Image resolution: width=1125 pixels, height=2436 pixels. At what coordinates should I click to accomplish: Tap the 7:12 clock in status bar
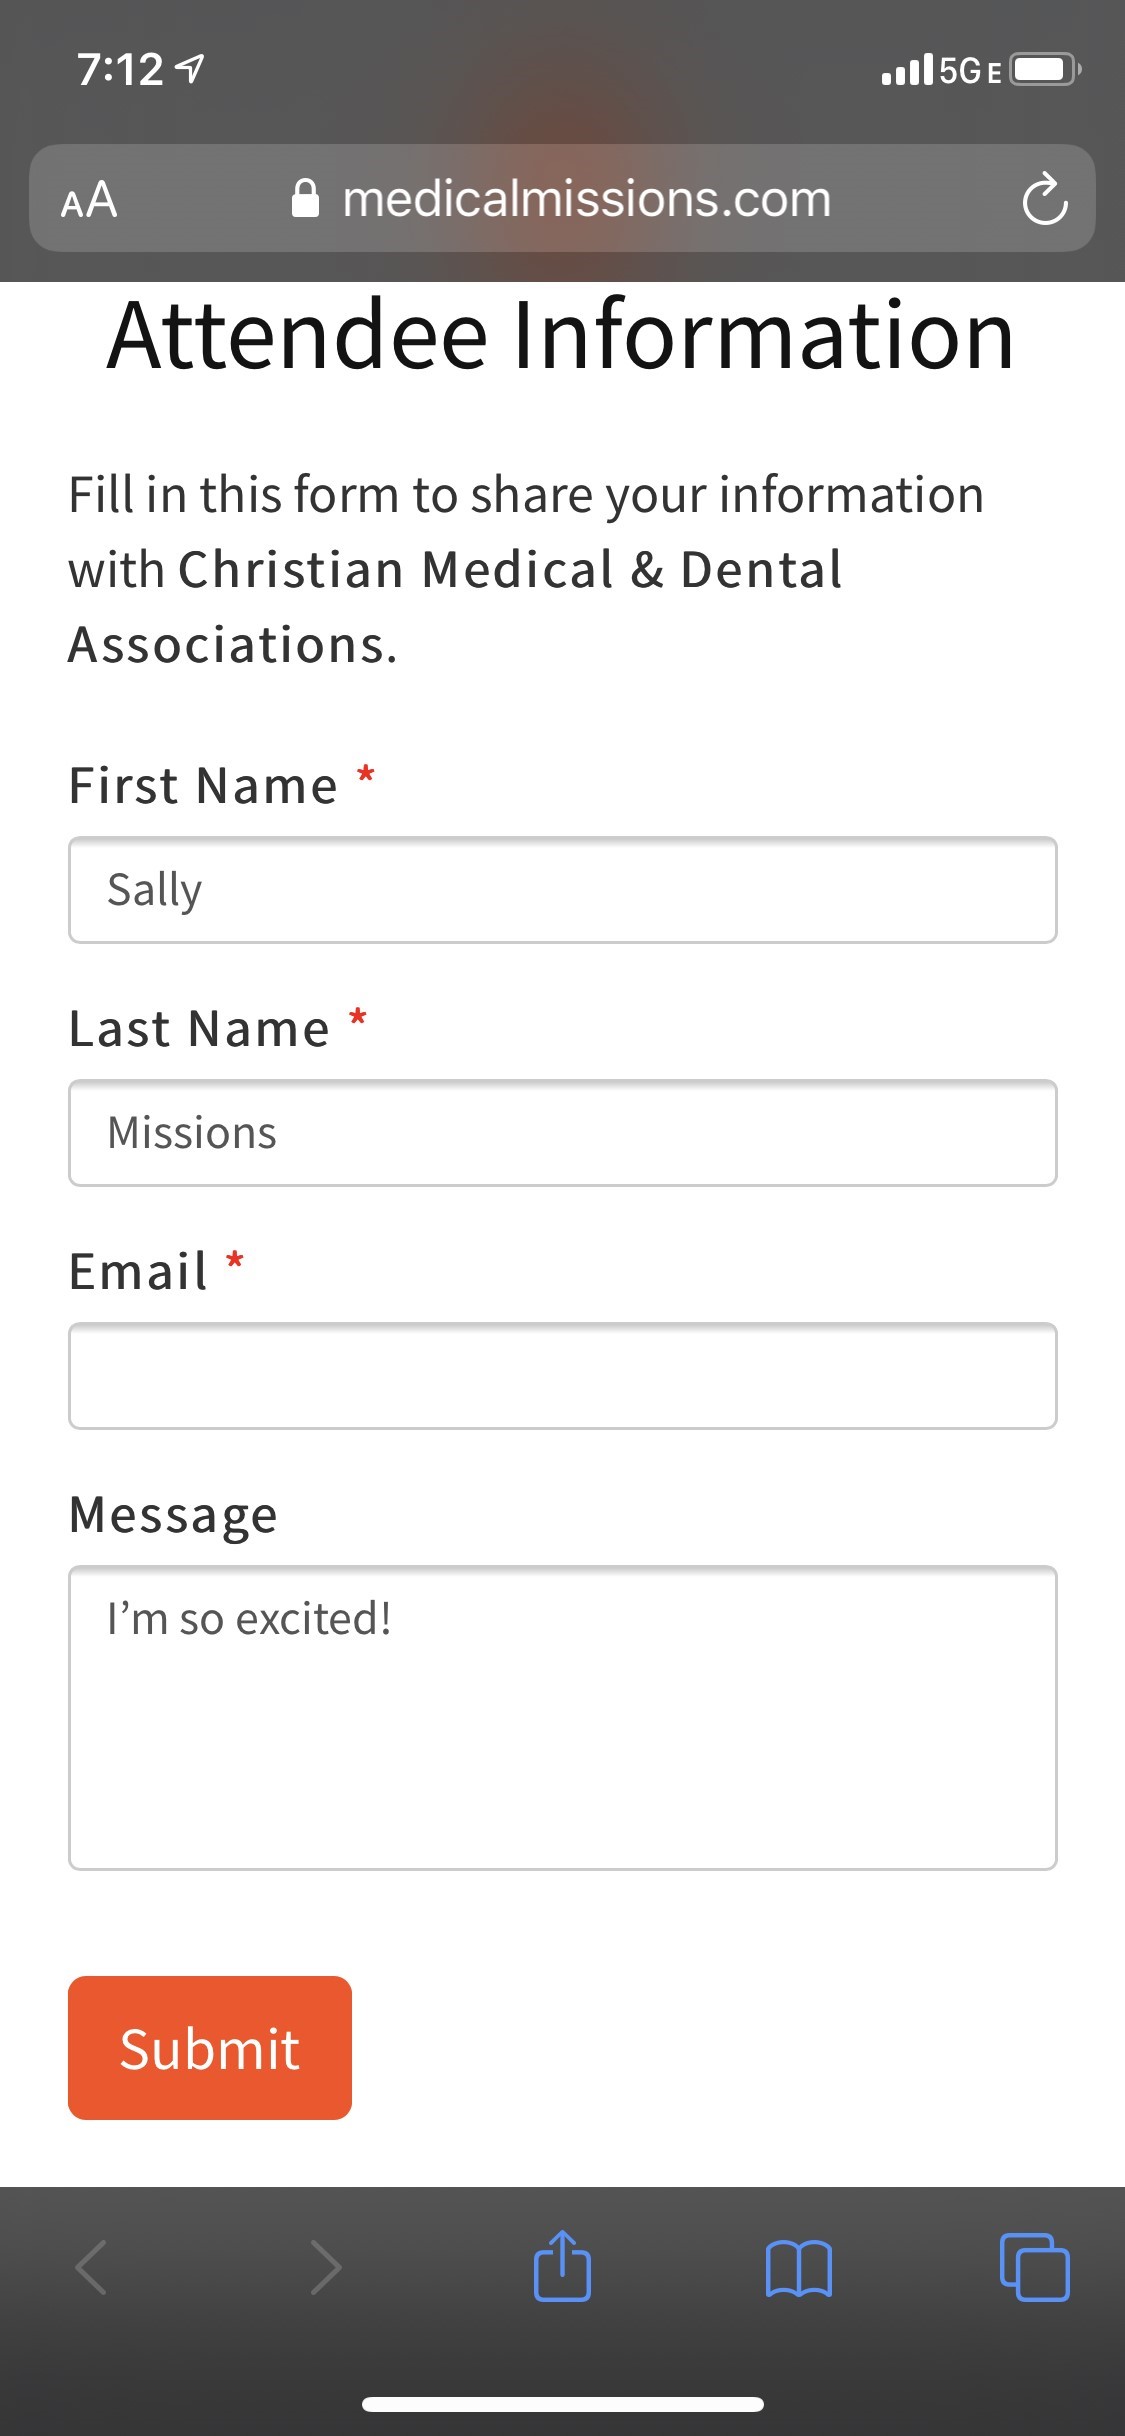pos(120,70)
